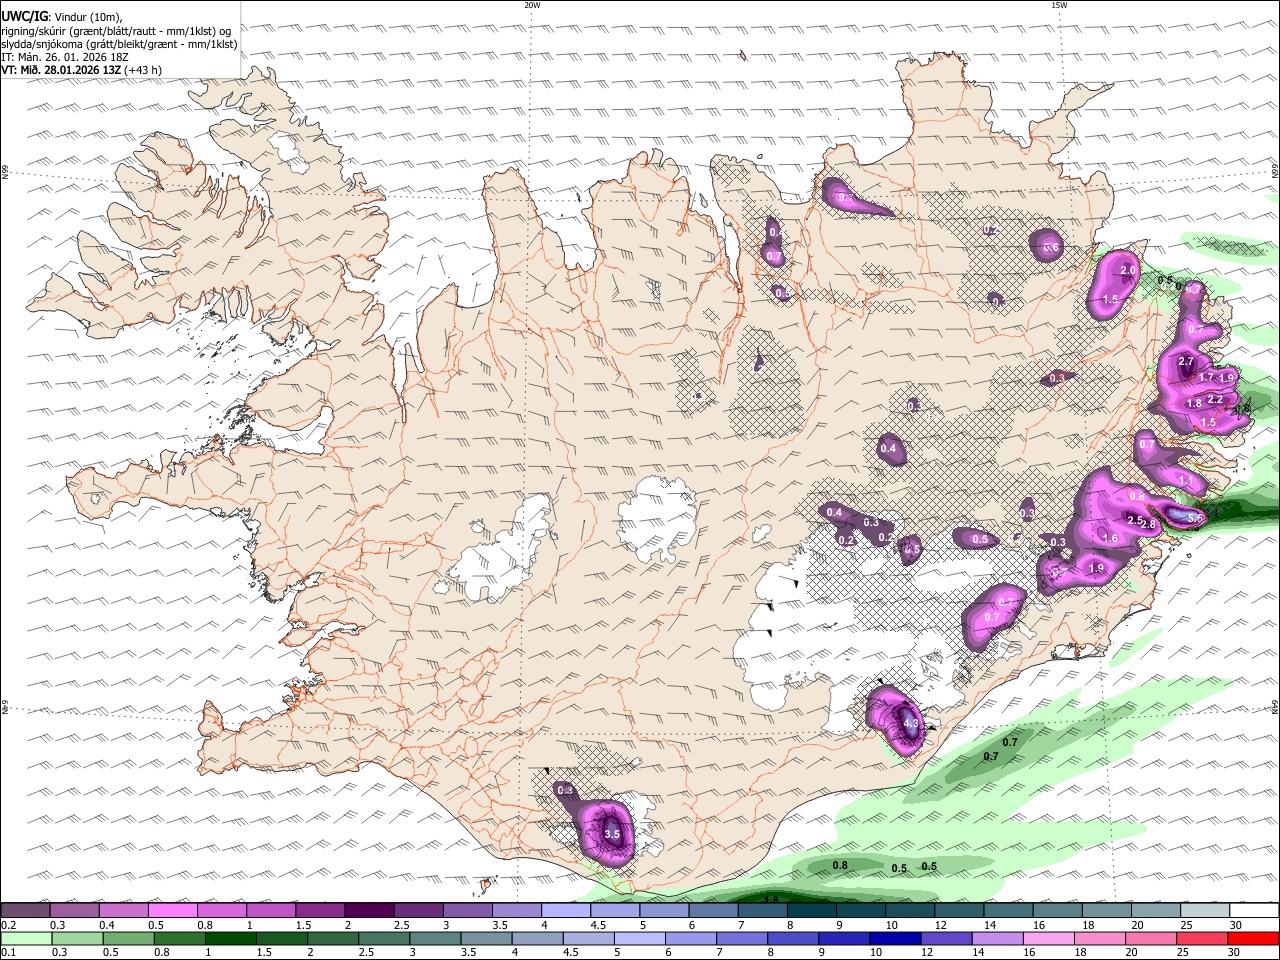The width and height of the screenshot is (1280, 960).
Task: Click the '1.6' value in the southeast blob
Action: [x=1110, y=538]
